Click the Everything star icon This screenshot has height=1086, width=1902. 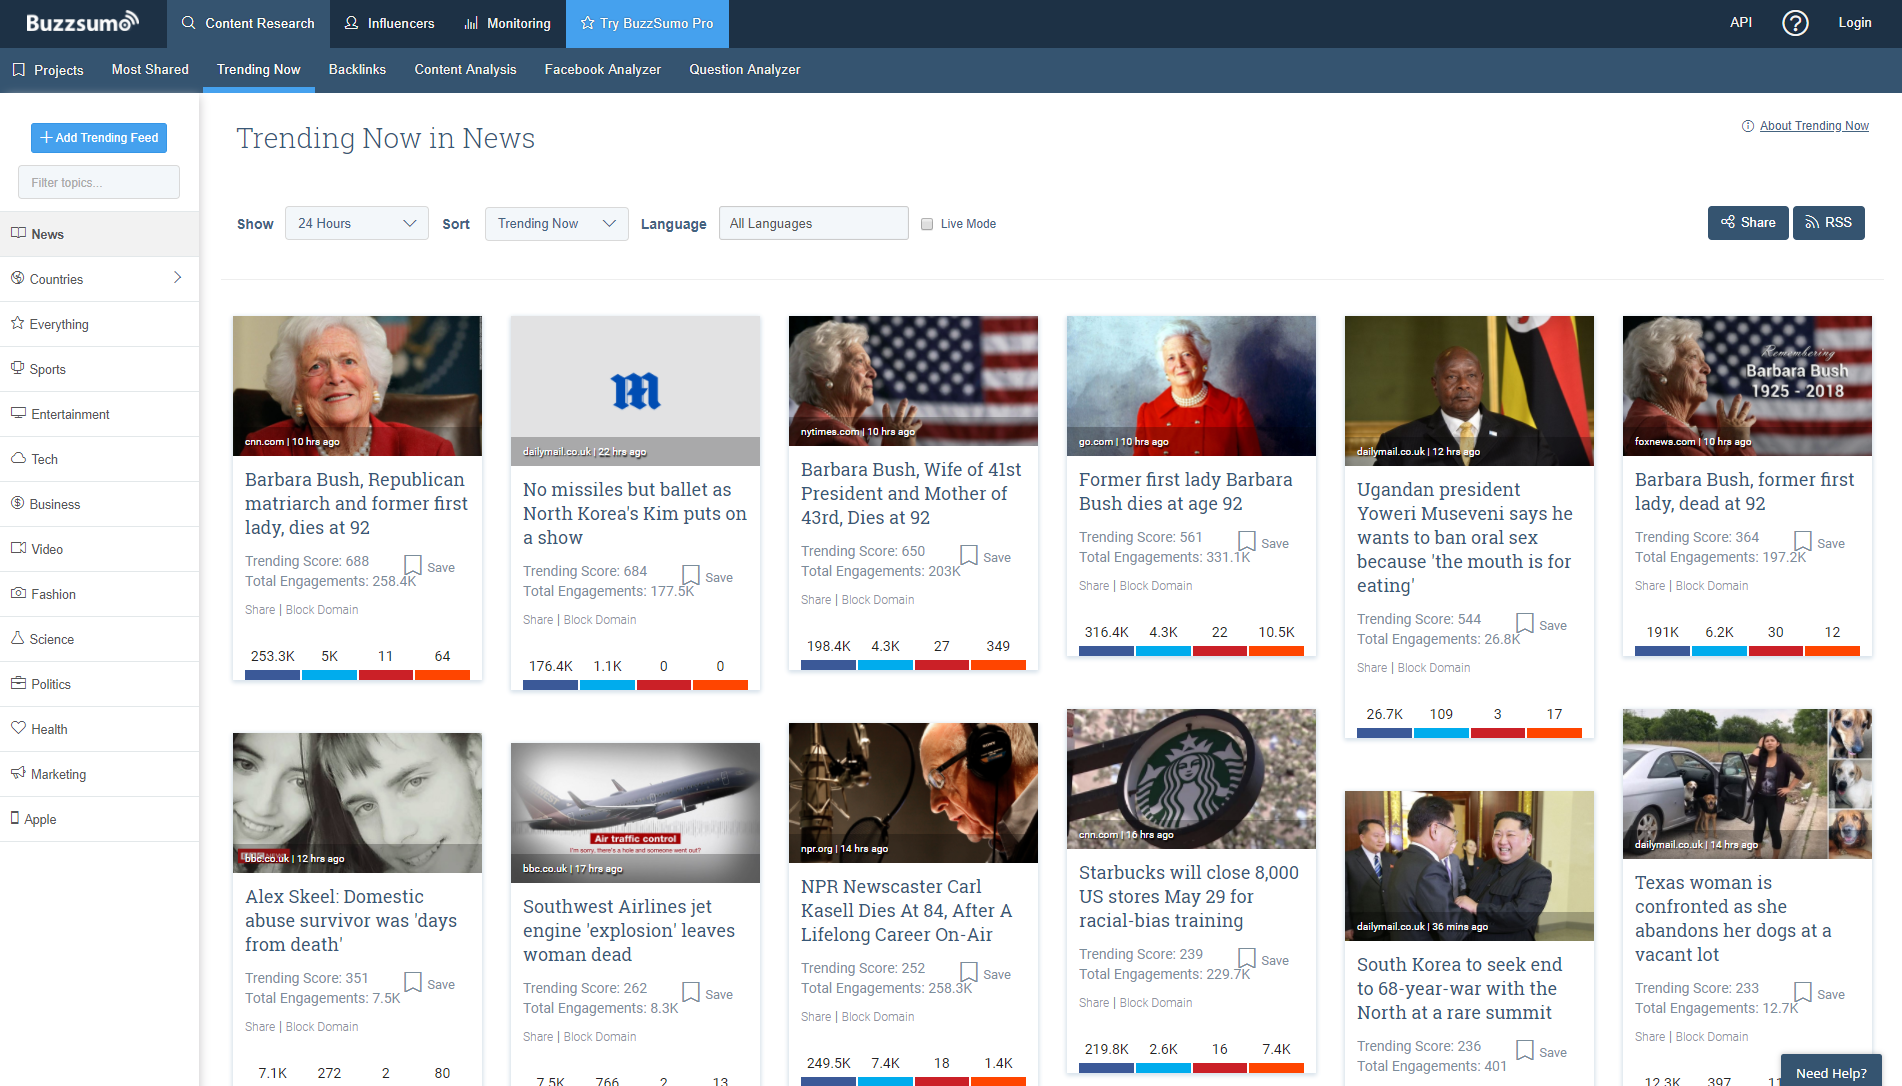point(18,323)
